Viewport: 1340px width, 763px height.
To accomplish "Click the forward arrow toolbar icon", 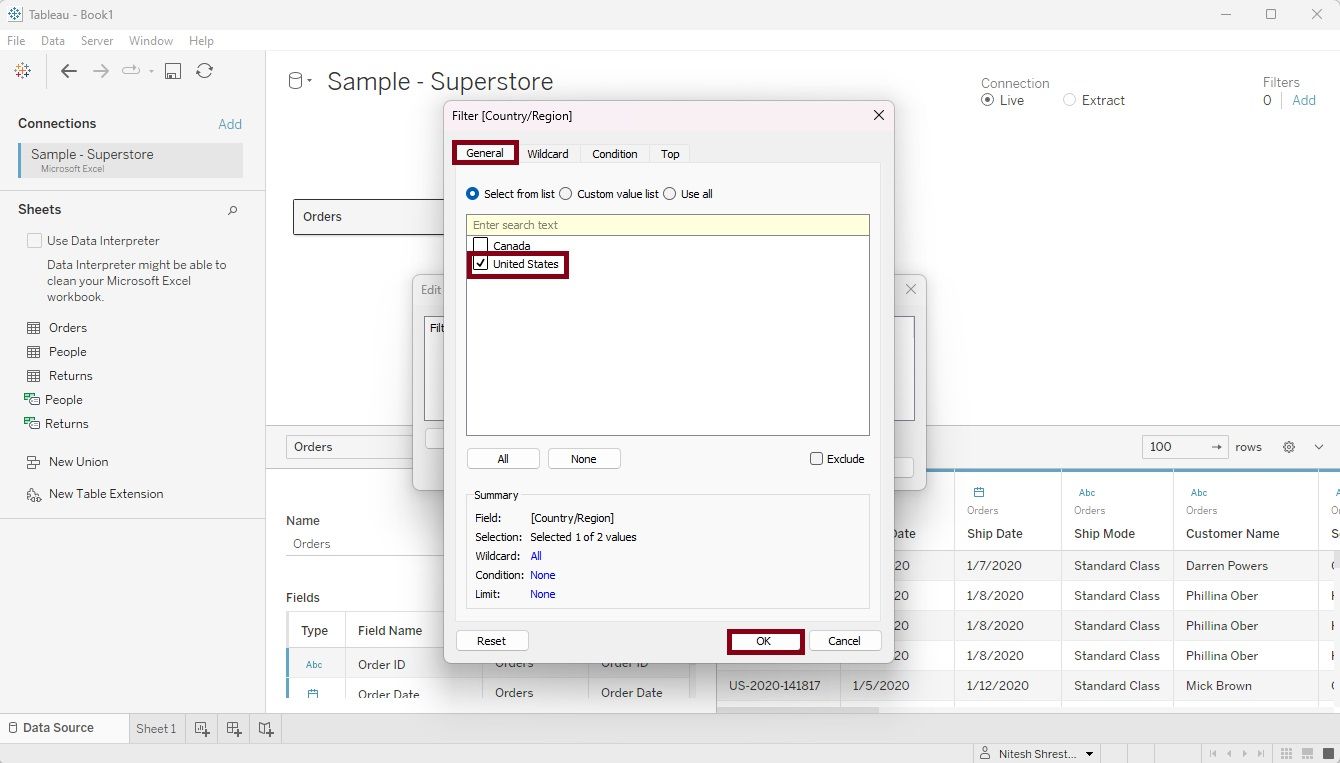I will click(100, 71).
